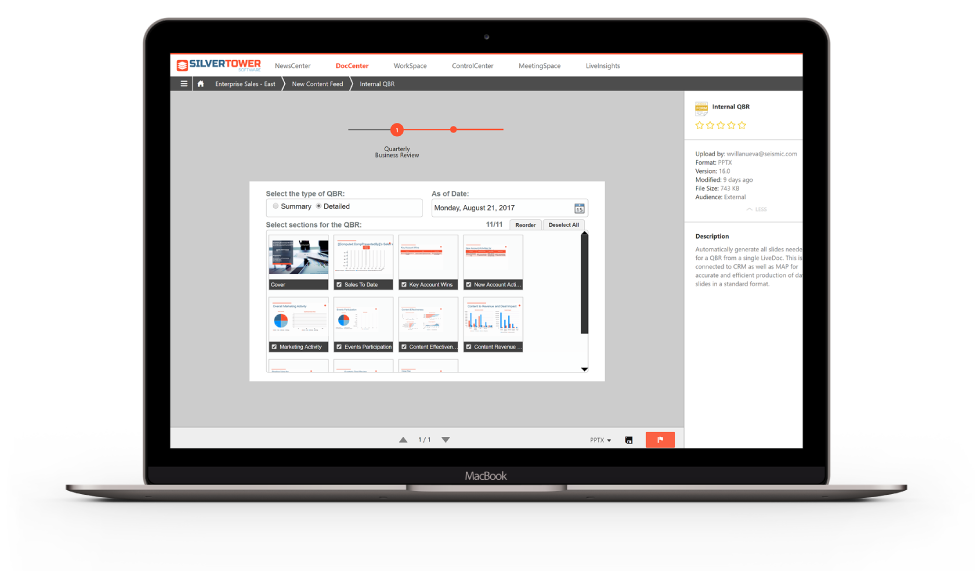
Task: Click the scroll-down arrow of sections list
Action: coord(584,369)
